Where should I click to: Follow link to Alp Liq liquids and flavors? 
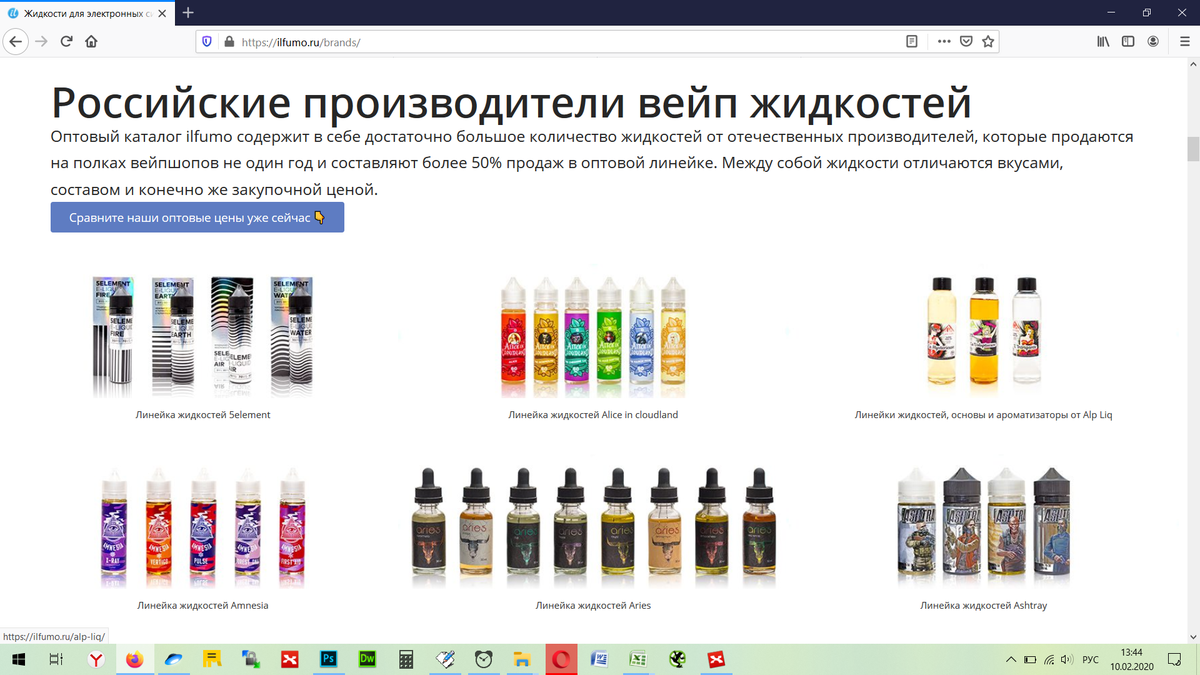click(983, 414)
